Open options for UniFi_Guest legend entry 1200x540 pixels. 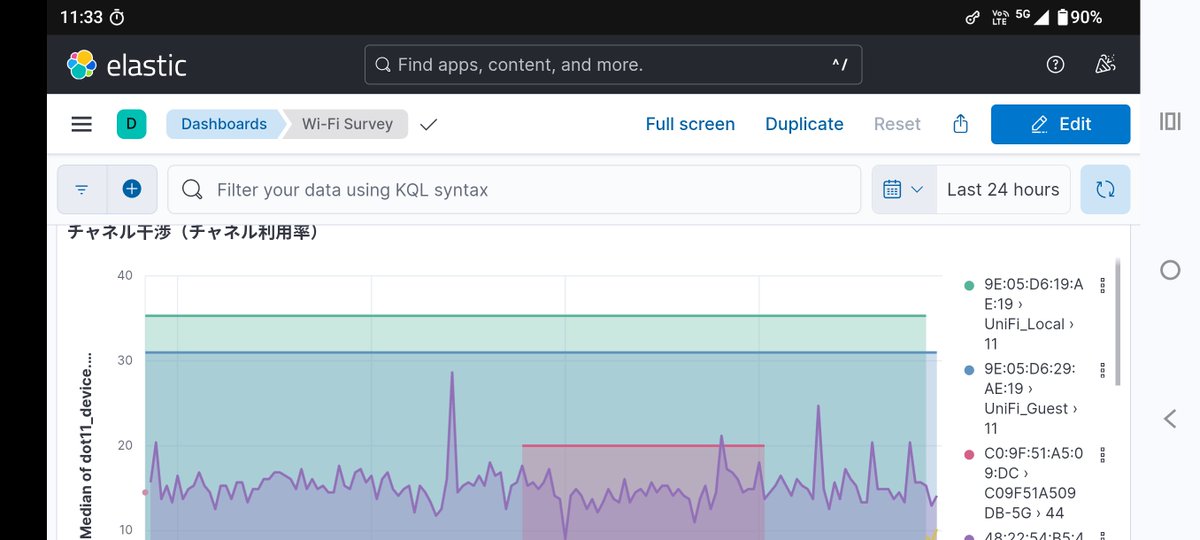click(x=1102, y=370)
